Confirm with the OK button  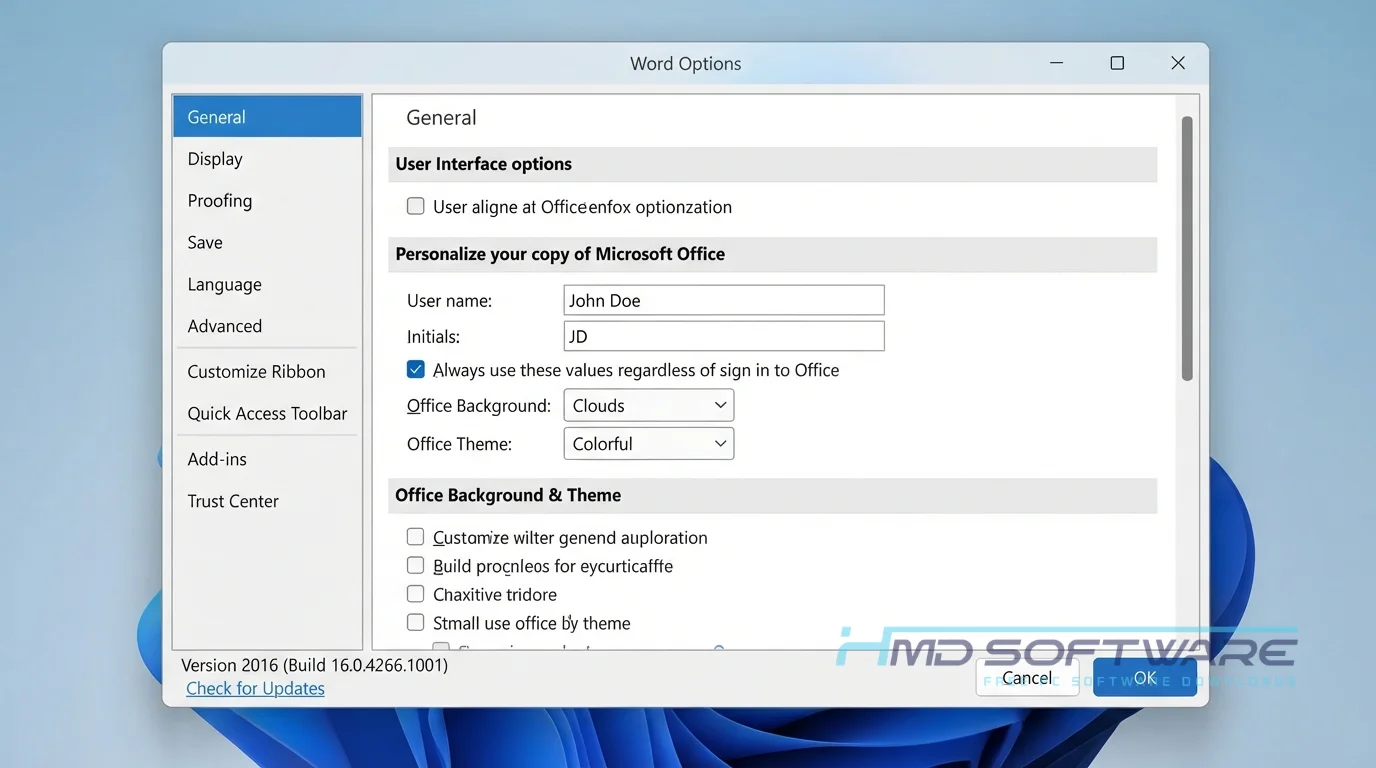[x=1145, y=678]
